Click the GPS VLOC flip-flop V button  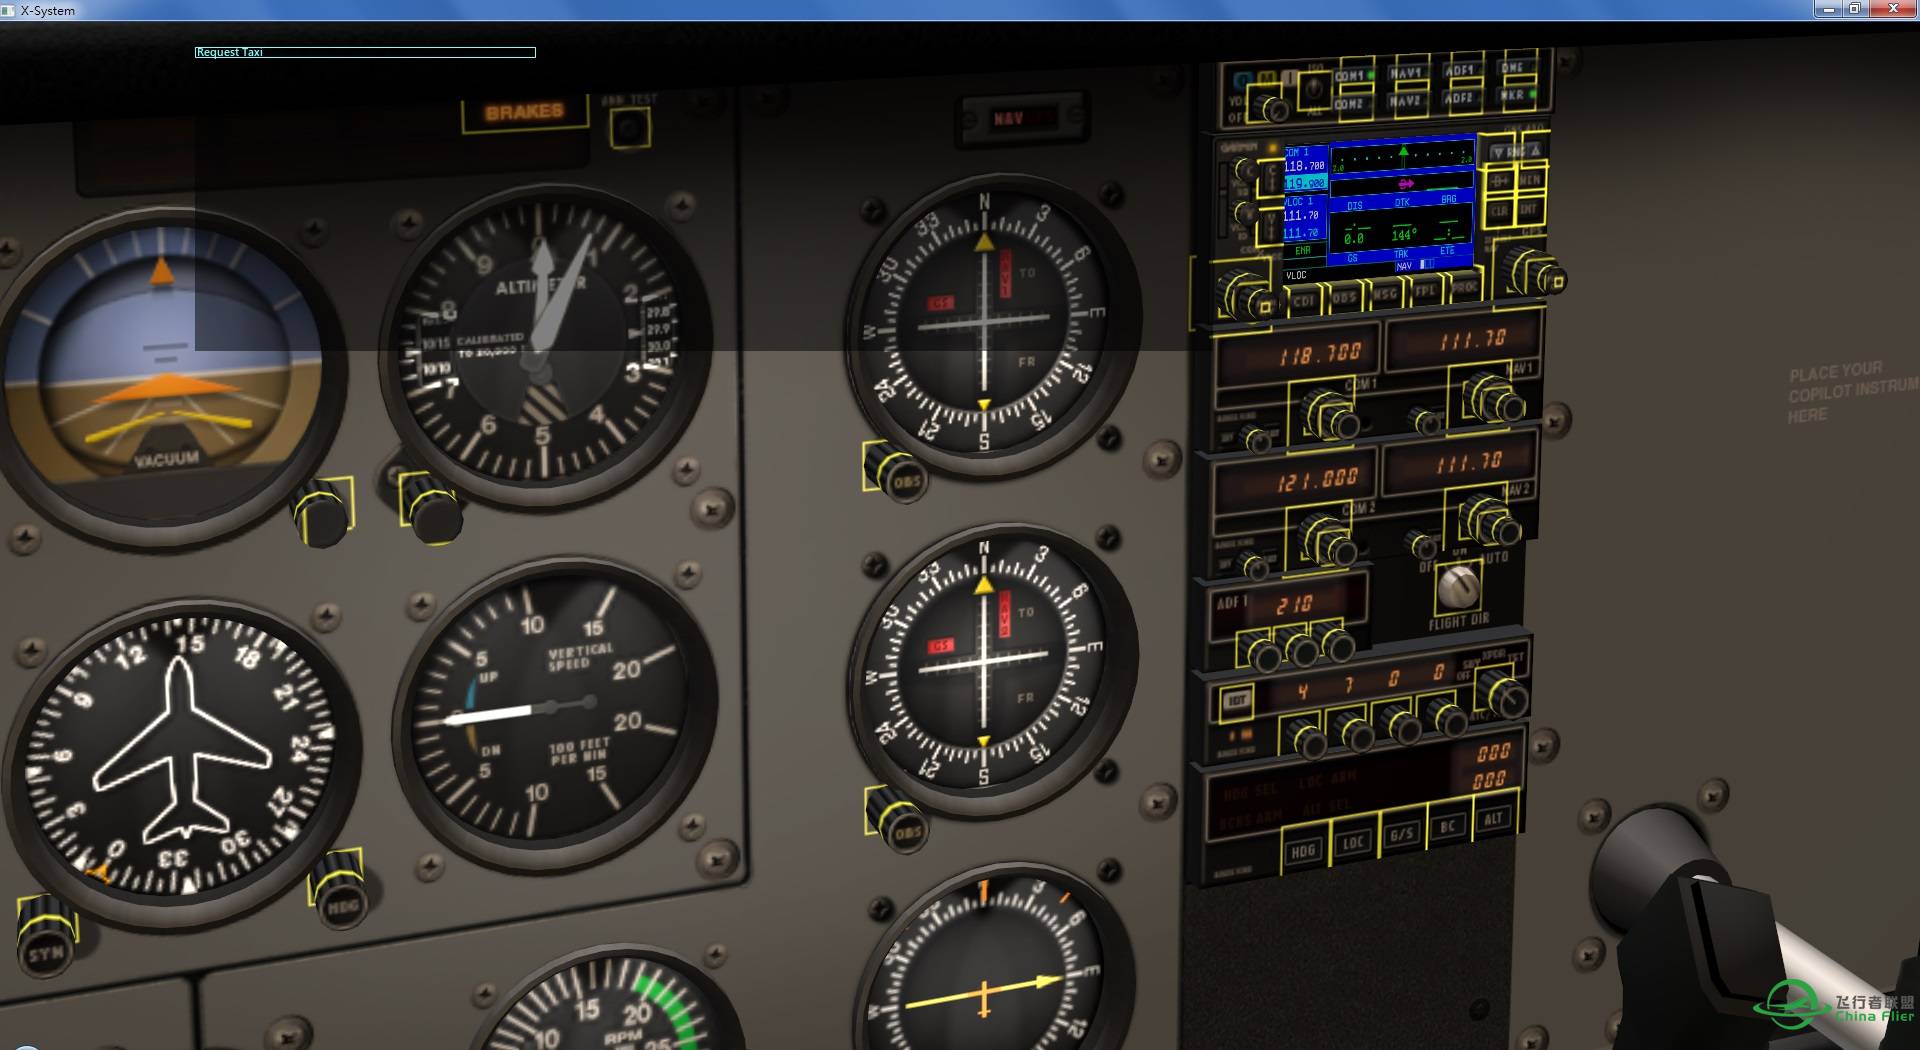point(1271,226)
